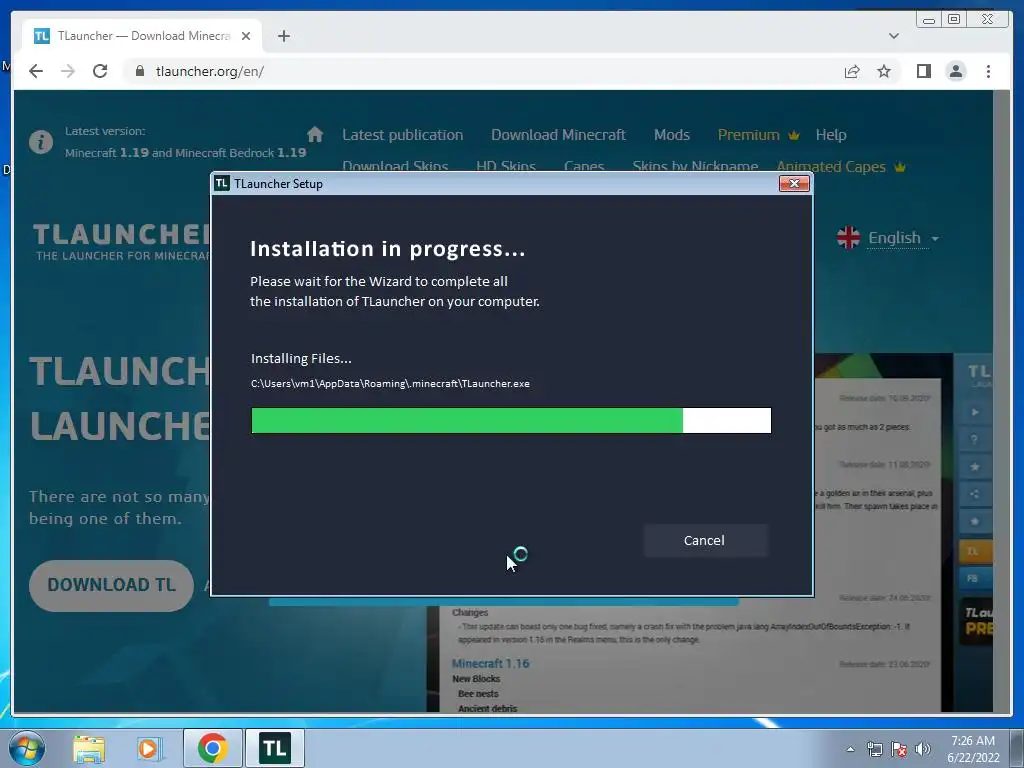Toggle Chrome side panel
This screenshot has height=768, width=1024.
pyautogui.click(x=923, y=71)
